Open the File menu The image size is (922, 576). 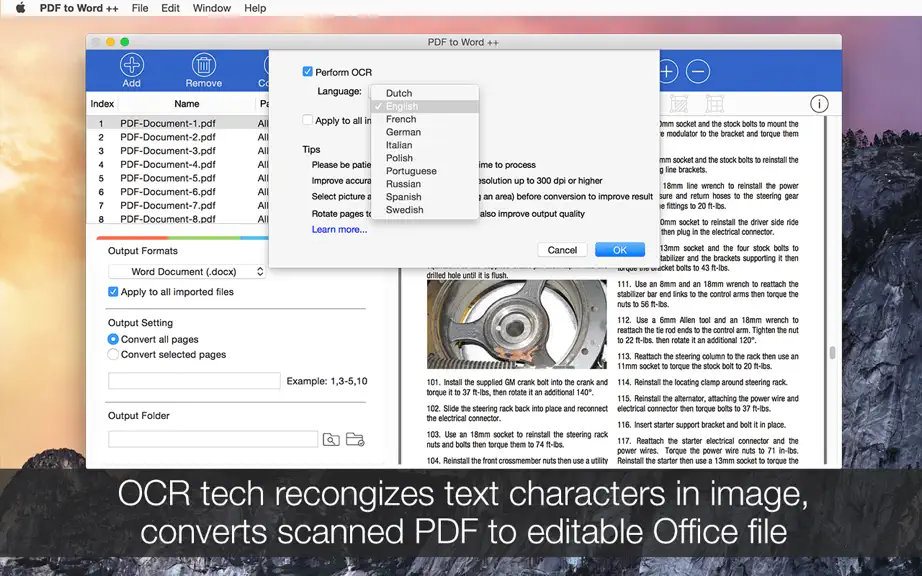(140, 8)
